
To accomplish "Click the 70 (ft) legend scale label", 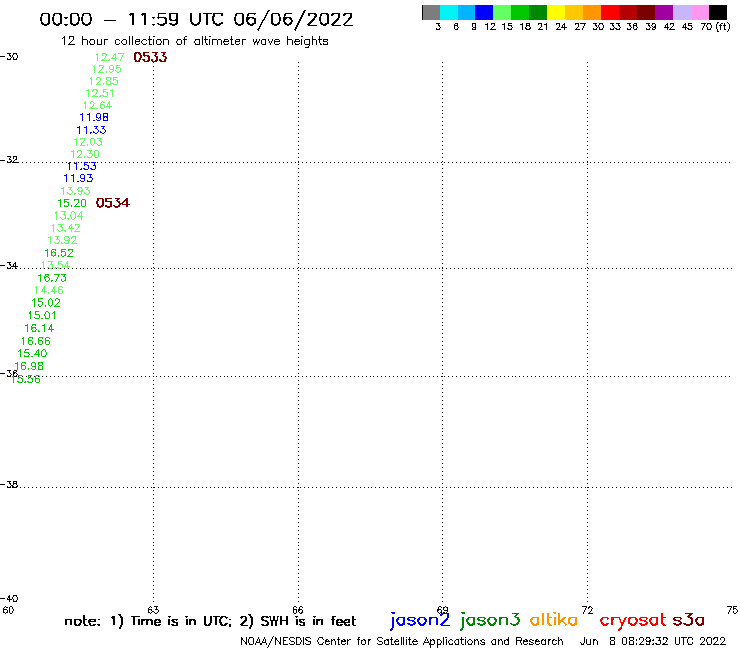I will point(715,26).
